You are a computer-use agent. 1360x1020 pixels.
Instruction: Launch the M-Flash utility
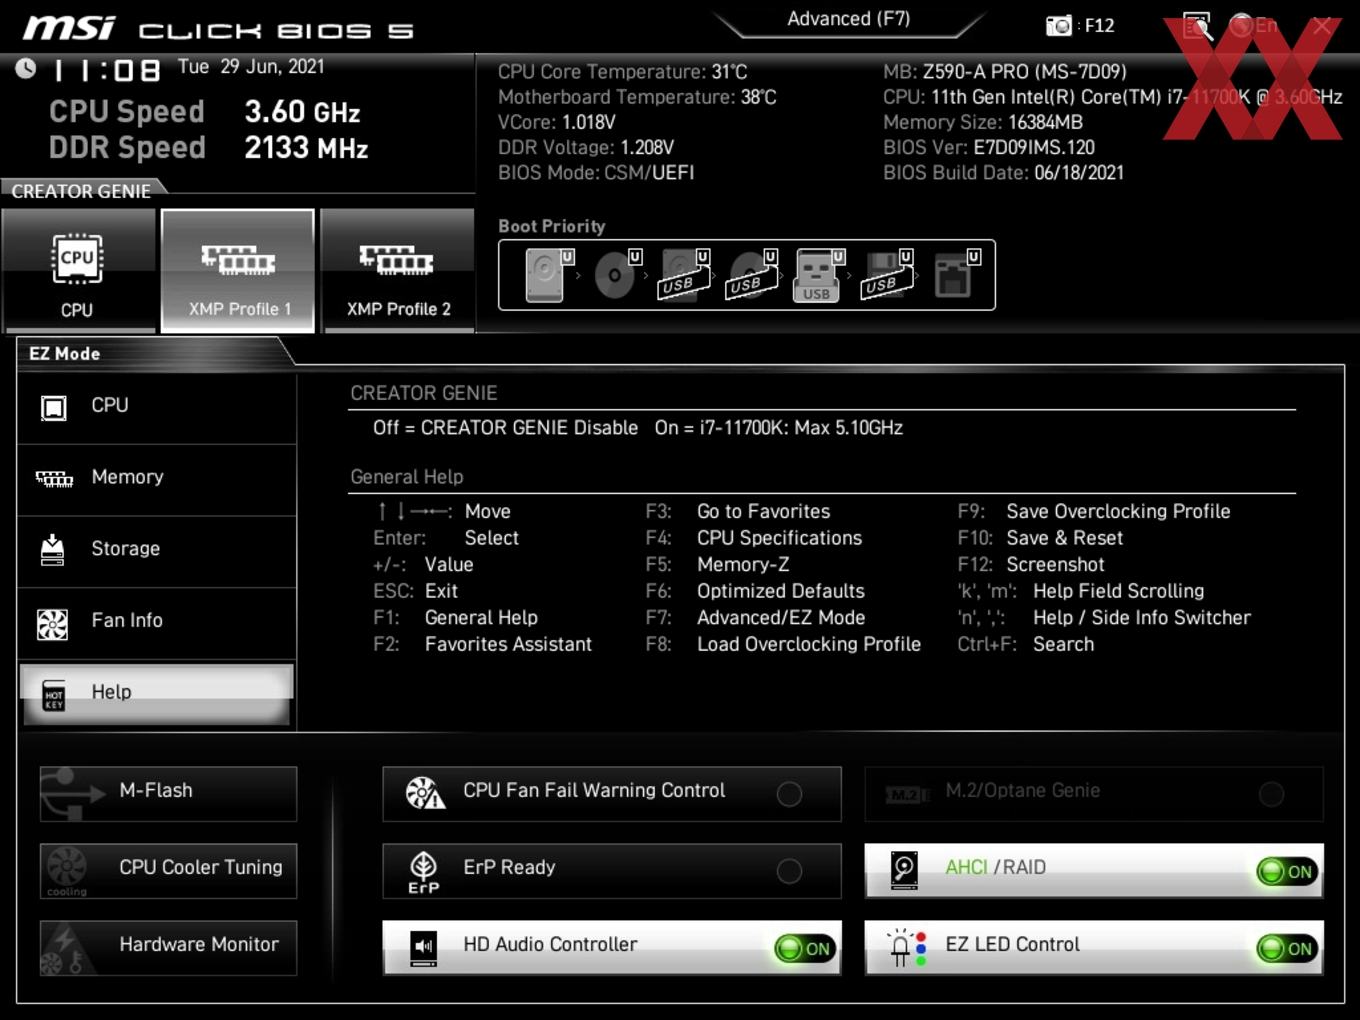(x=168, y=793)
